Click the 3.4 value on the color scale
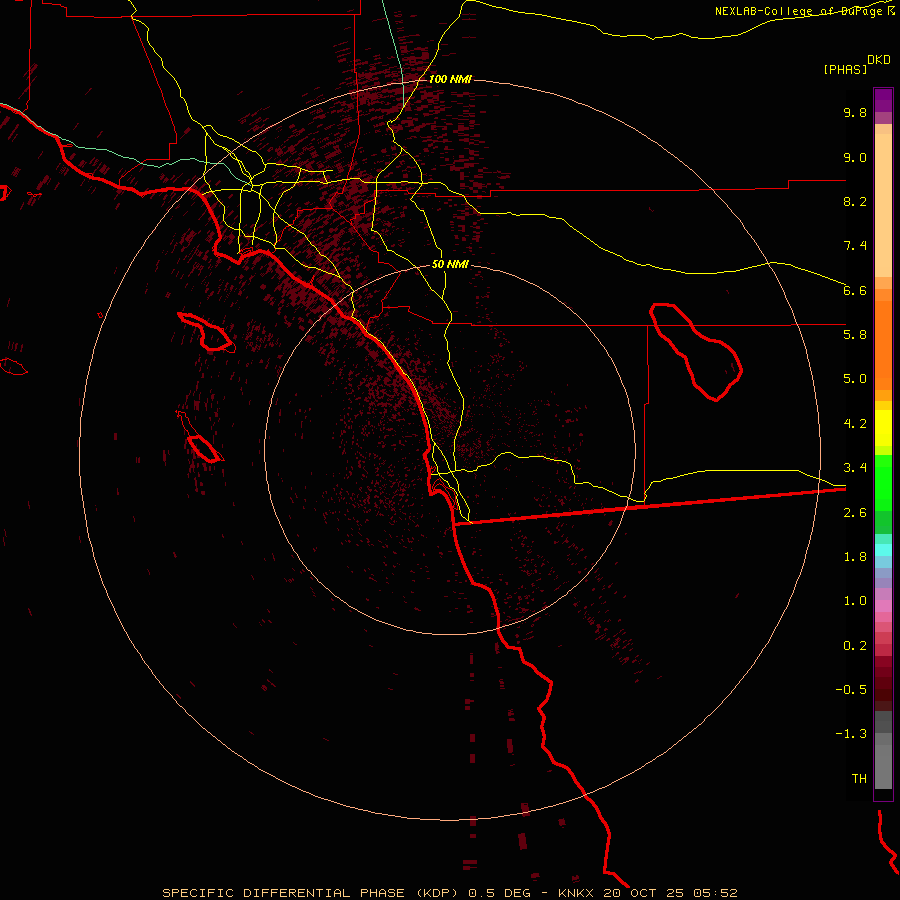 pos(855,468)
